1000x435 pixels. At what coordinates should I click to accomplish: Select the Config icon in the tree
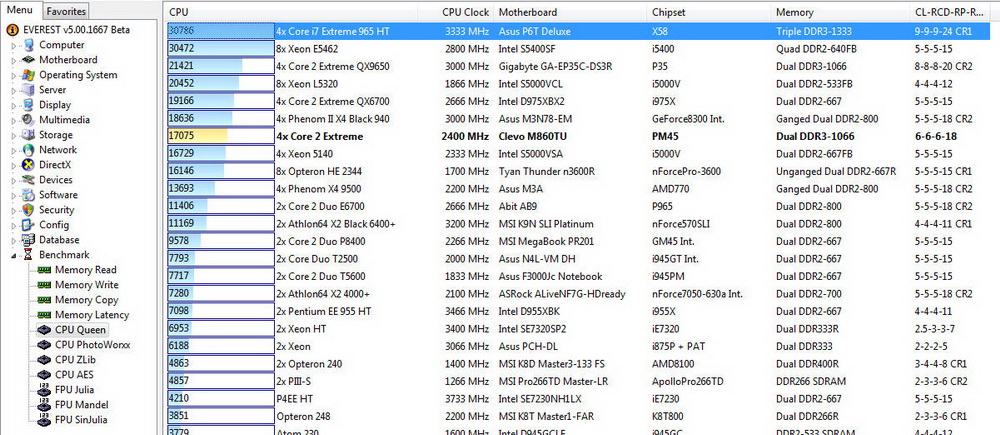28,225
